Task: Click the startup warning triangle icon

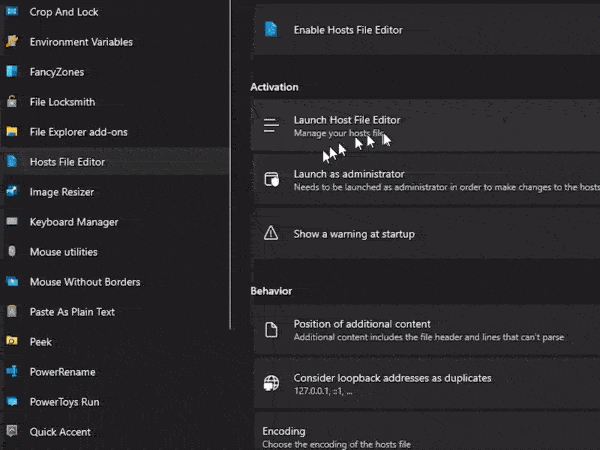Action: pos(271,233)
